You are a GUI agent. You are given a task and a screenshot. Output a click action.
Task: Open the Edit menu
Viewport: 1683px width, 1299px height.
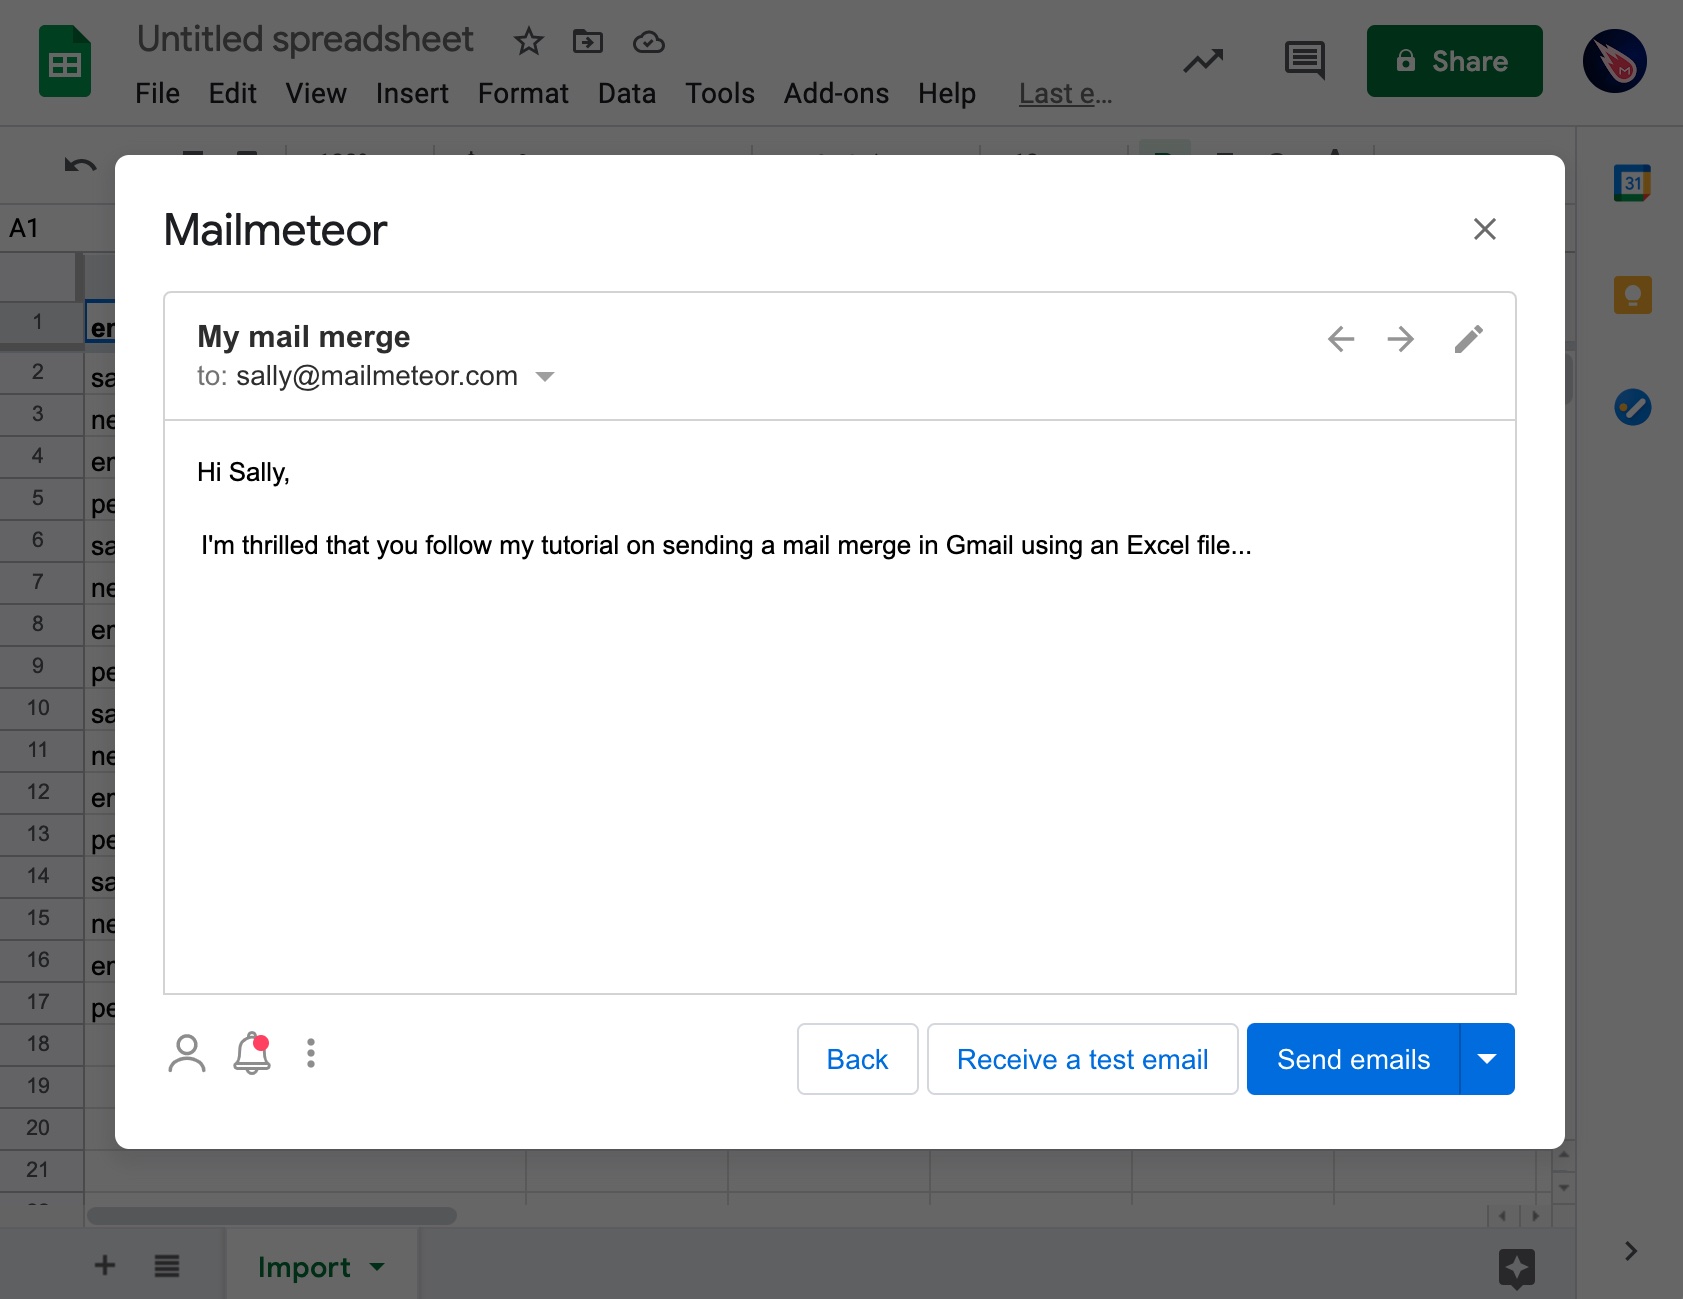click(232, 94)
